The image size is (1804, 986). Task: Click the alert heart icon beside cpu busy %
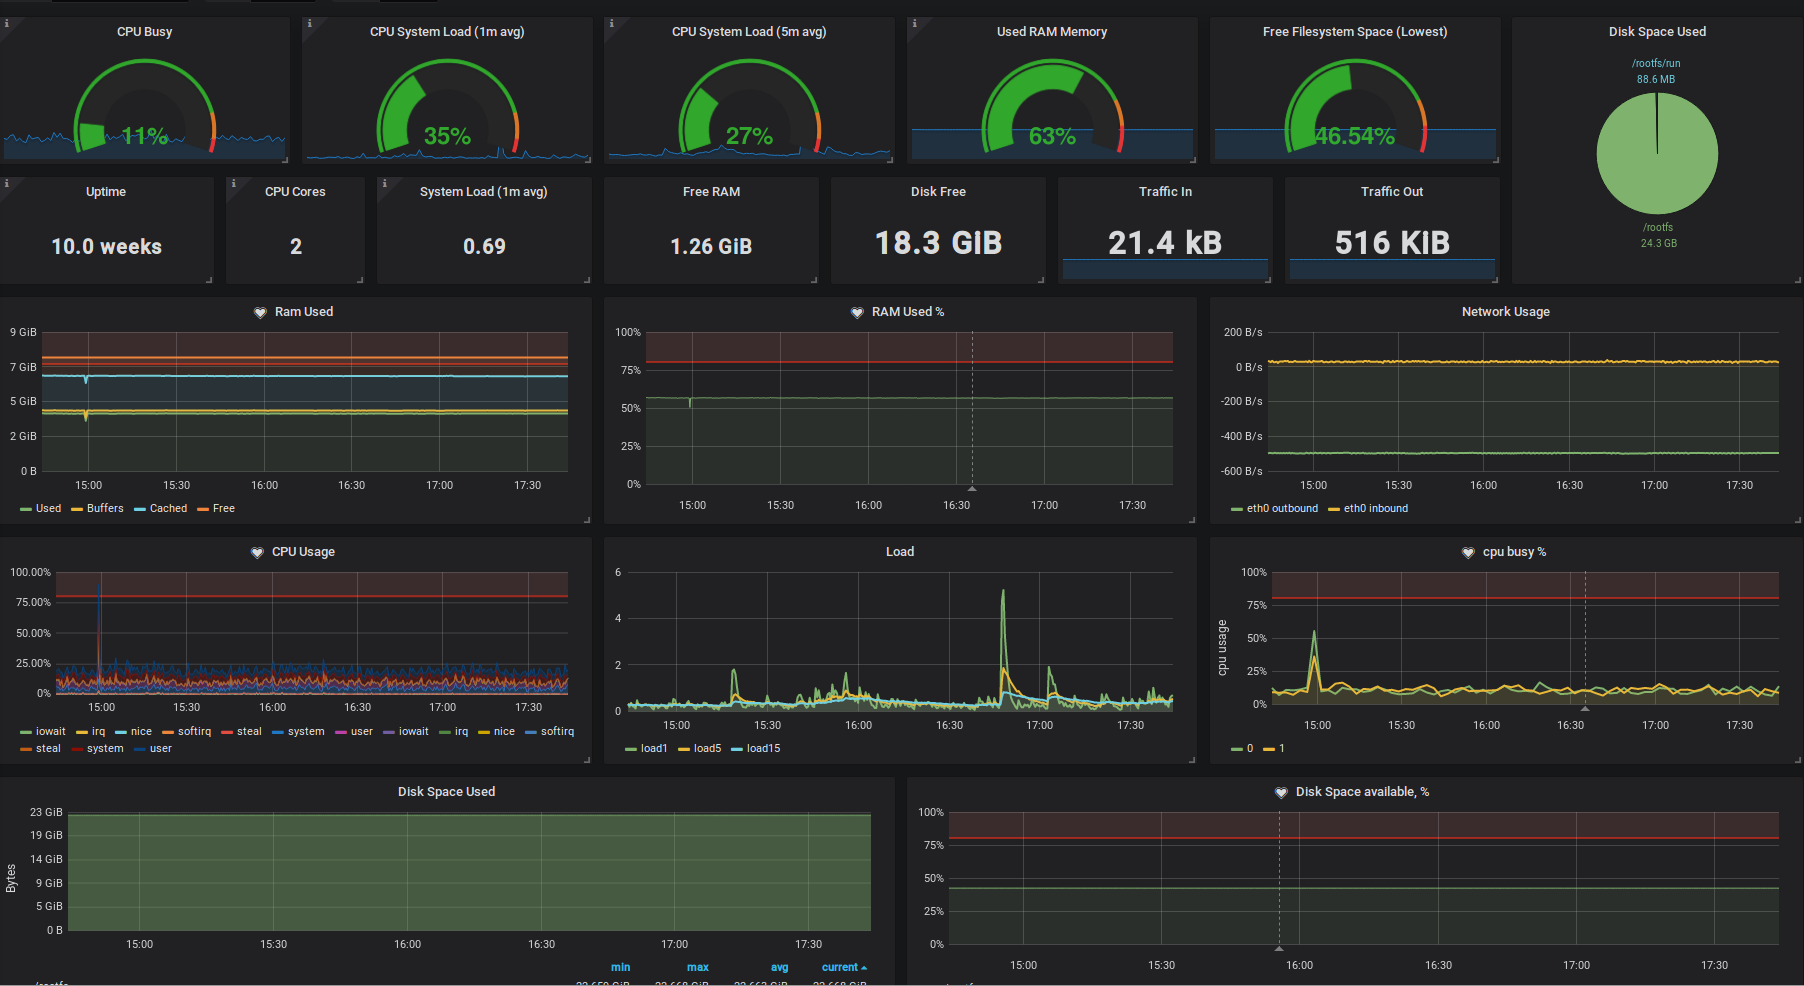click(1468, 552)
